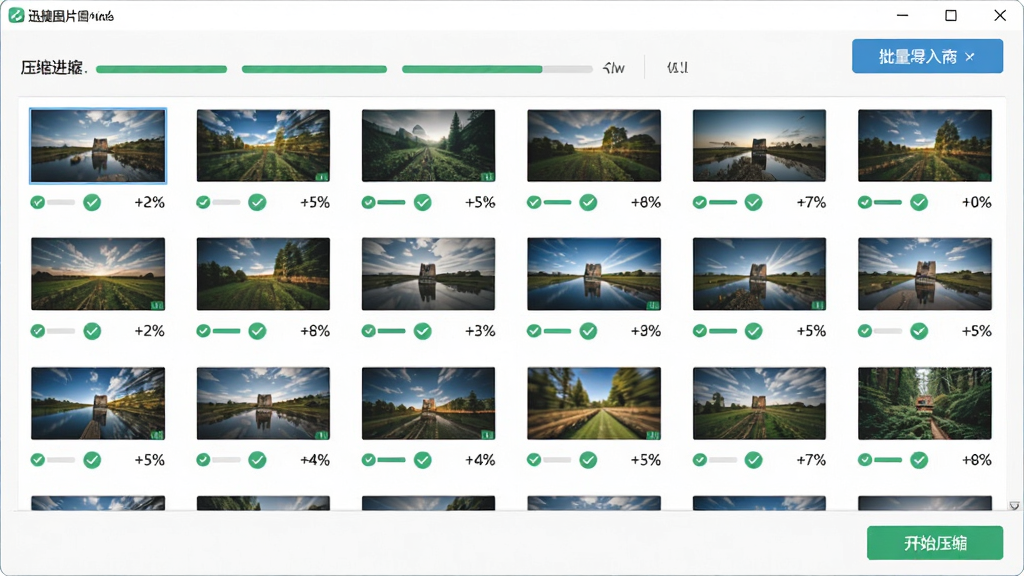Click green badge on top row's second thumbnail
This screenshot has width=1024, height=576.
coord(321,176)
